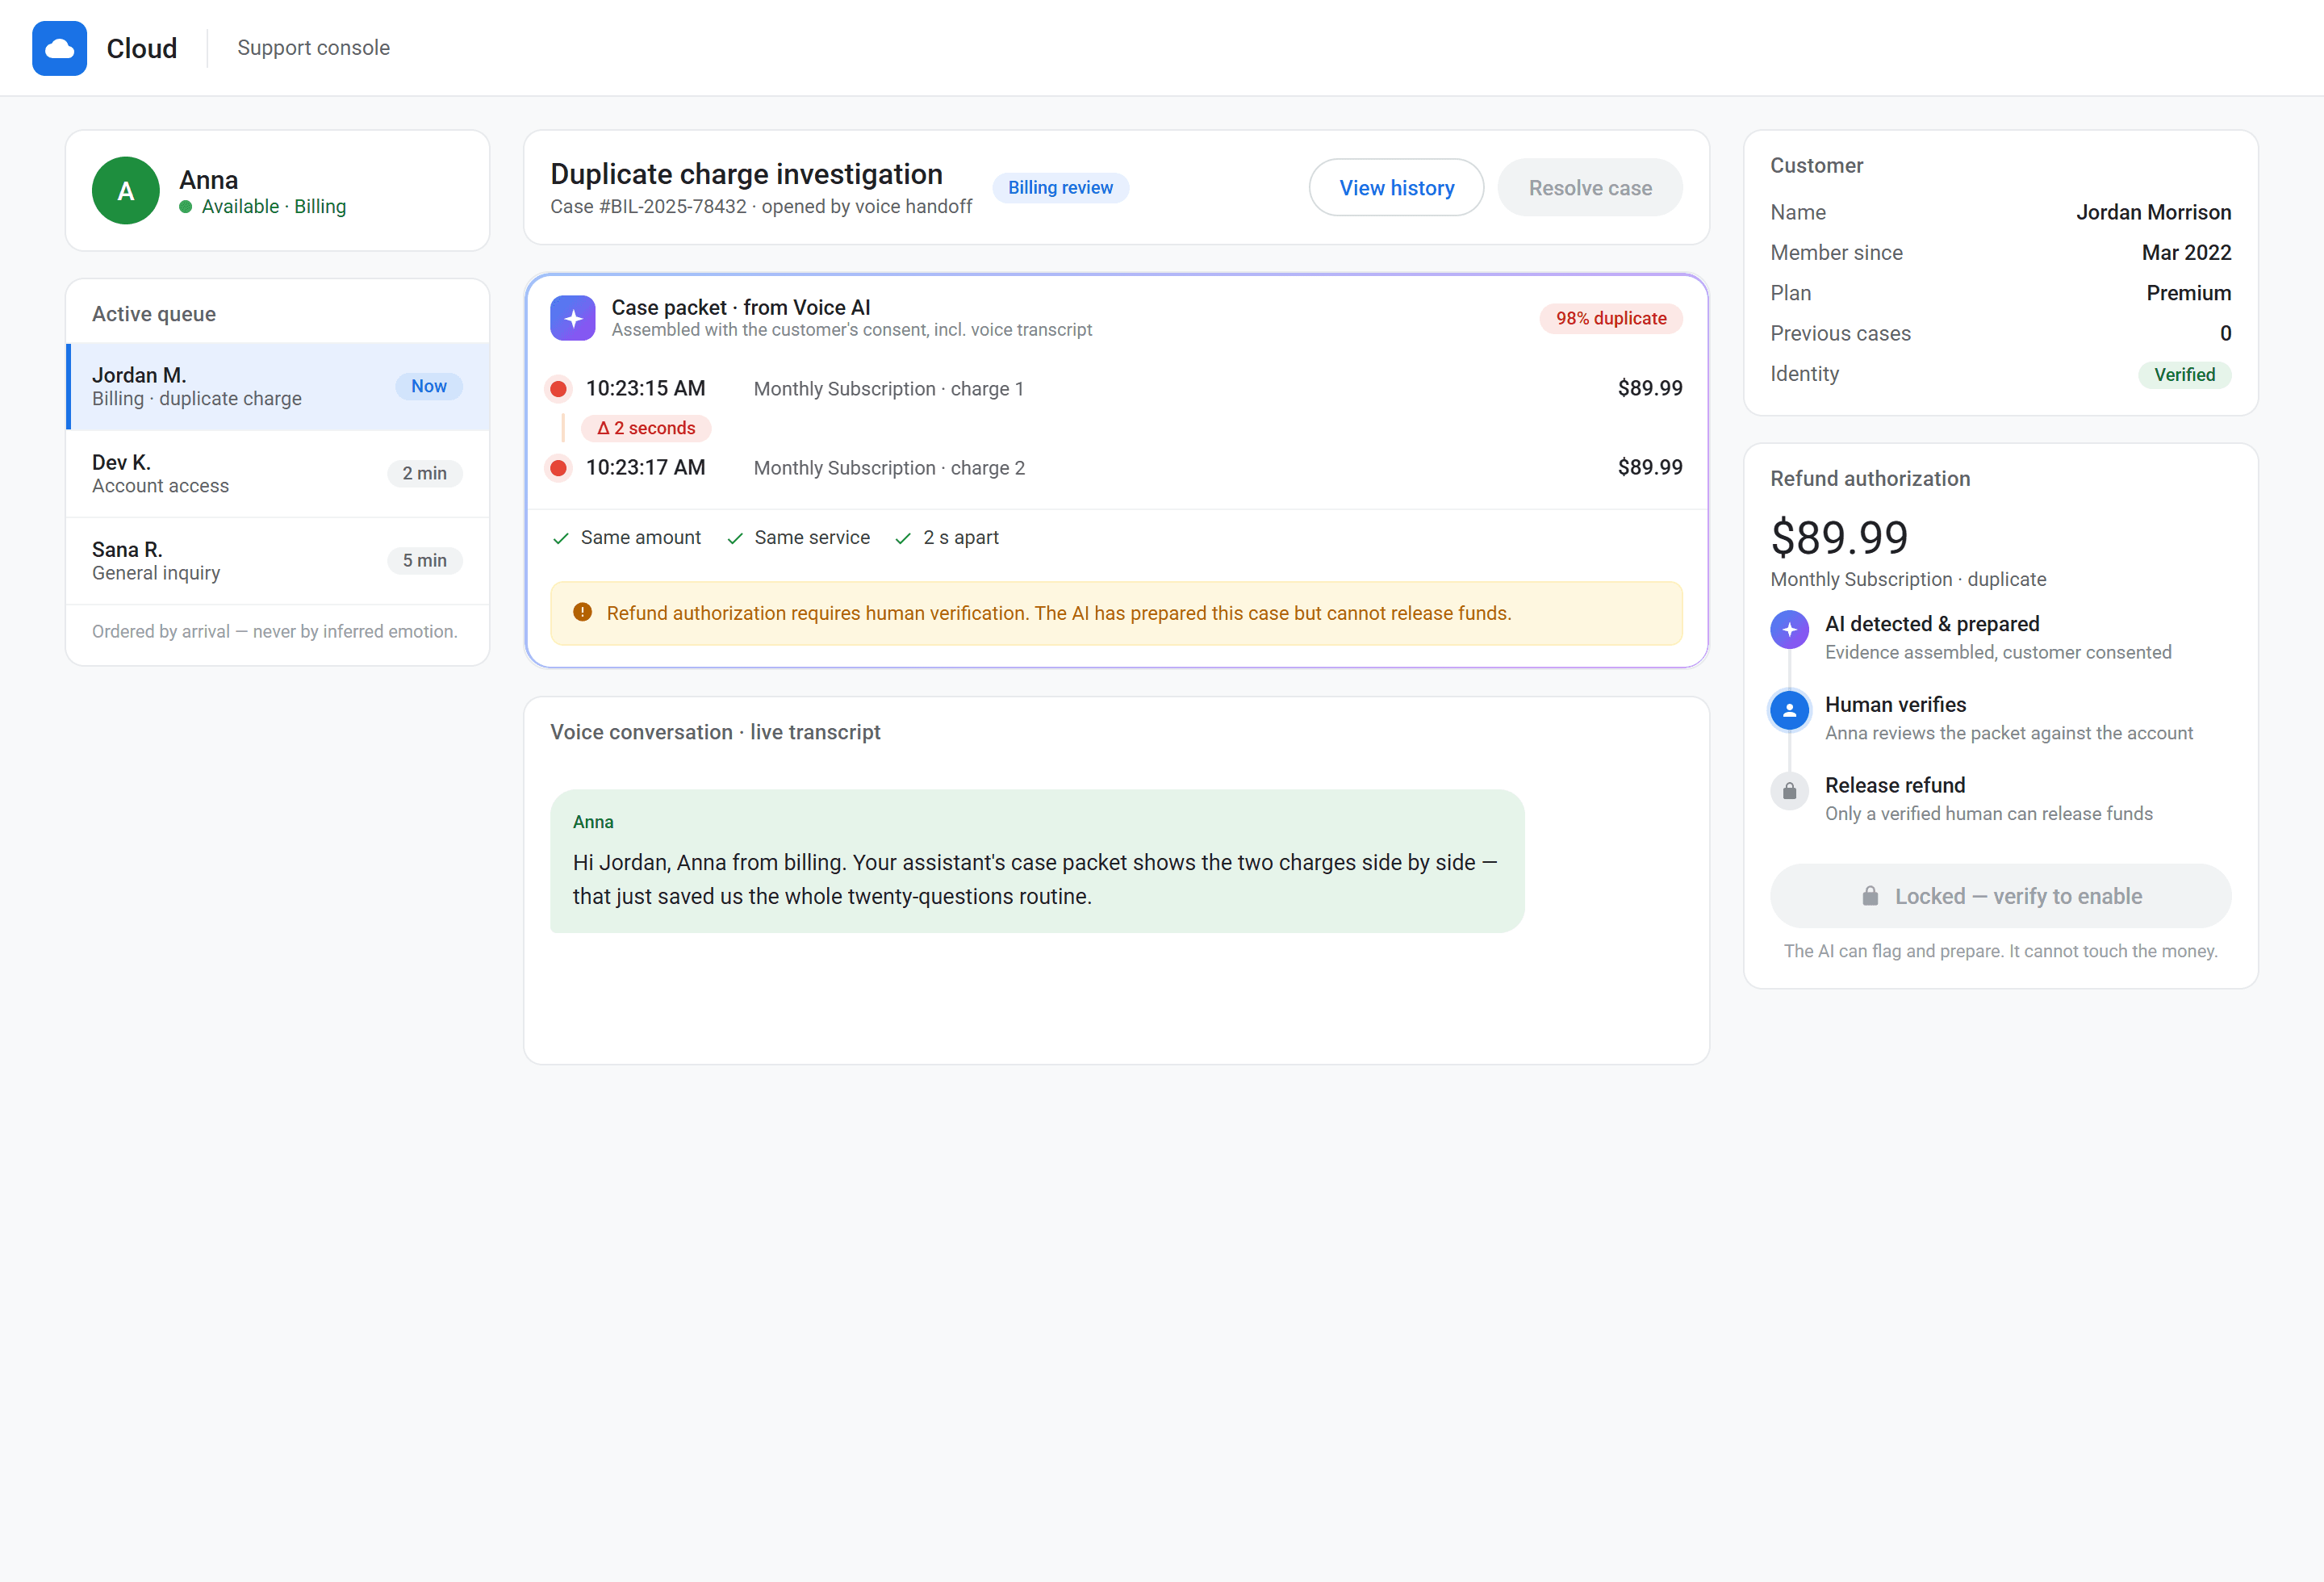Click the $89.99 amount for charge 2
This screenshot has height=1582, width=2324.
pos(1650,467)
